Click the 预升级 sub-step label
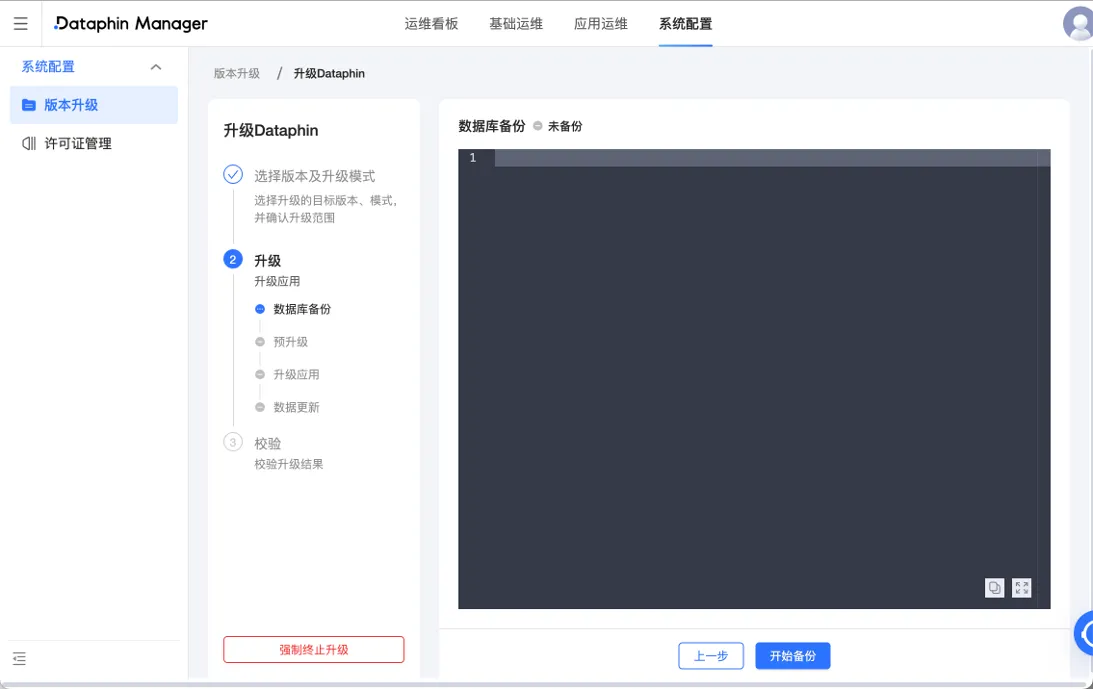 [x=291, y=342]
